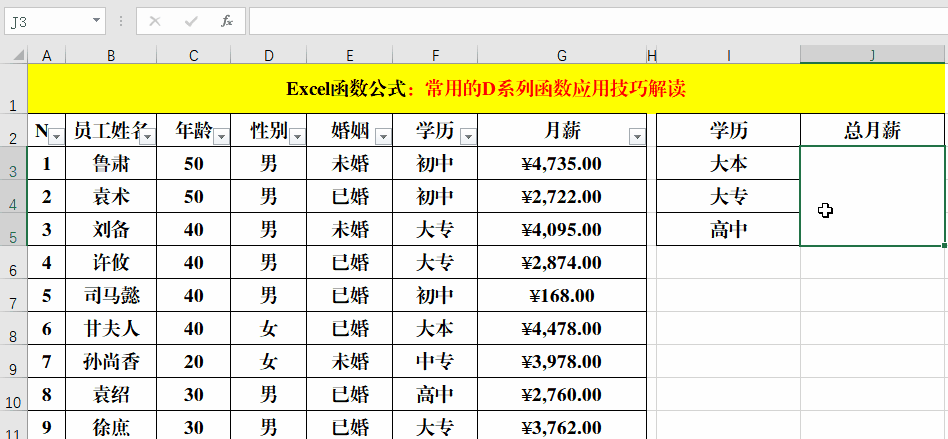Click the Enter checkmark formula bar icon
The image size is (948, 439).
coord(191,22)
